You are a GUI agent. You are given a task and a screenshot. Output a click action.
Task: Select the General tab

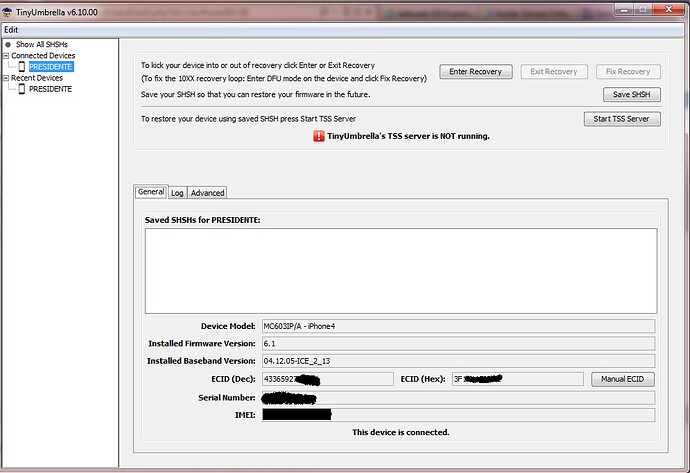click(151, 192)
